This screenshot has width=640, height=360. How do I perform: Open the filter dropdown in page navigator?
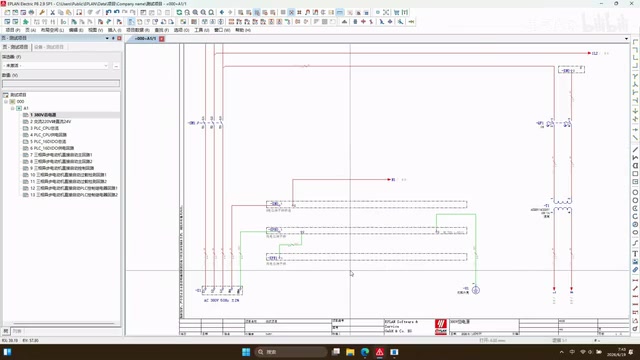point(106,66)
